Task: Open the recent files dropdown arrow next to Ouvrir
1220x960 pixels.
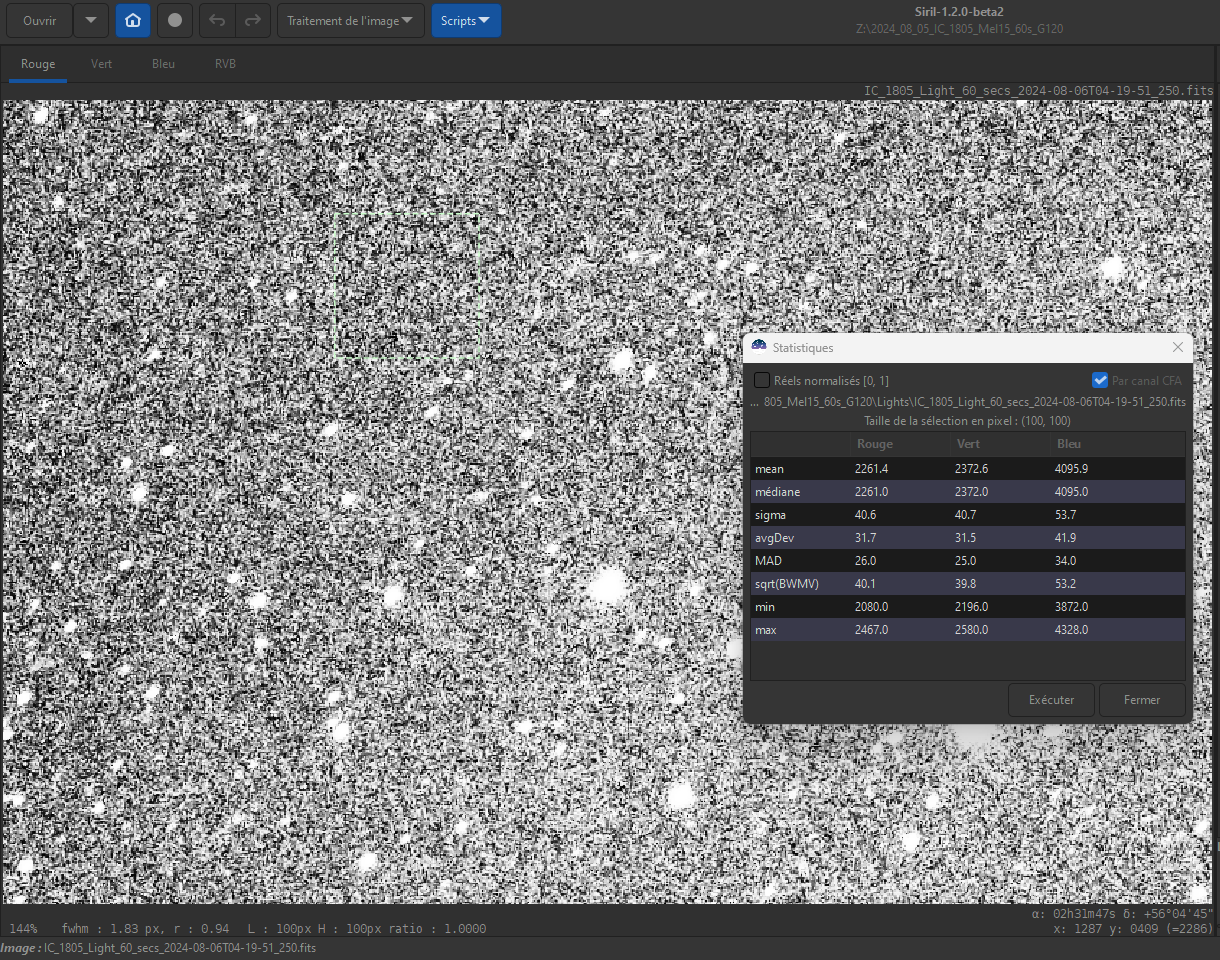Action: (91, 20)
